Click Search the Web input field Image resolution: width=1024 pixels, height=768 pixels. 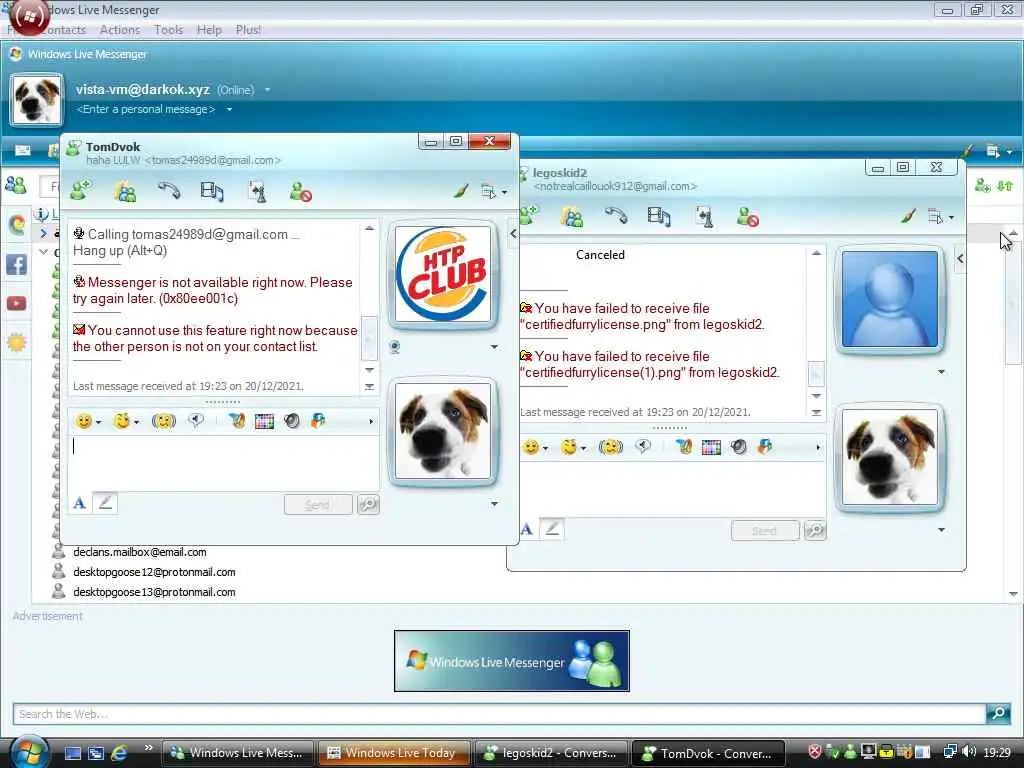click(x=499, y=714)
